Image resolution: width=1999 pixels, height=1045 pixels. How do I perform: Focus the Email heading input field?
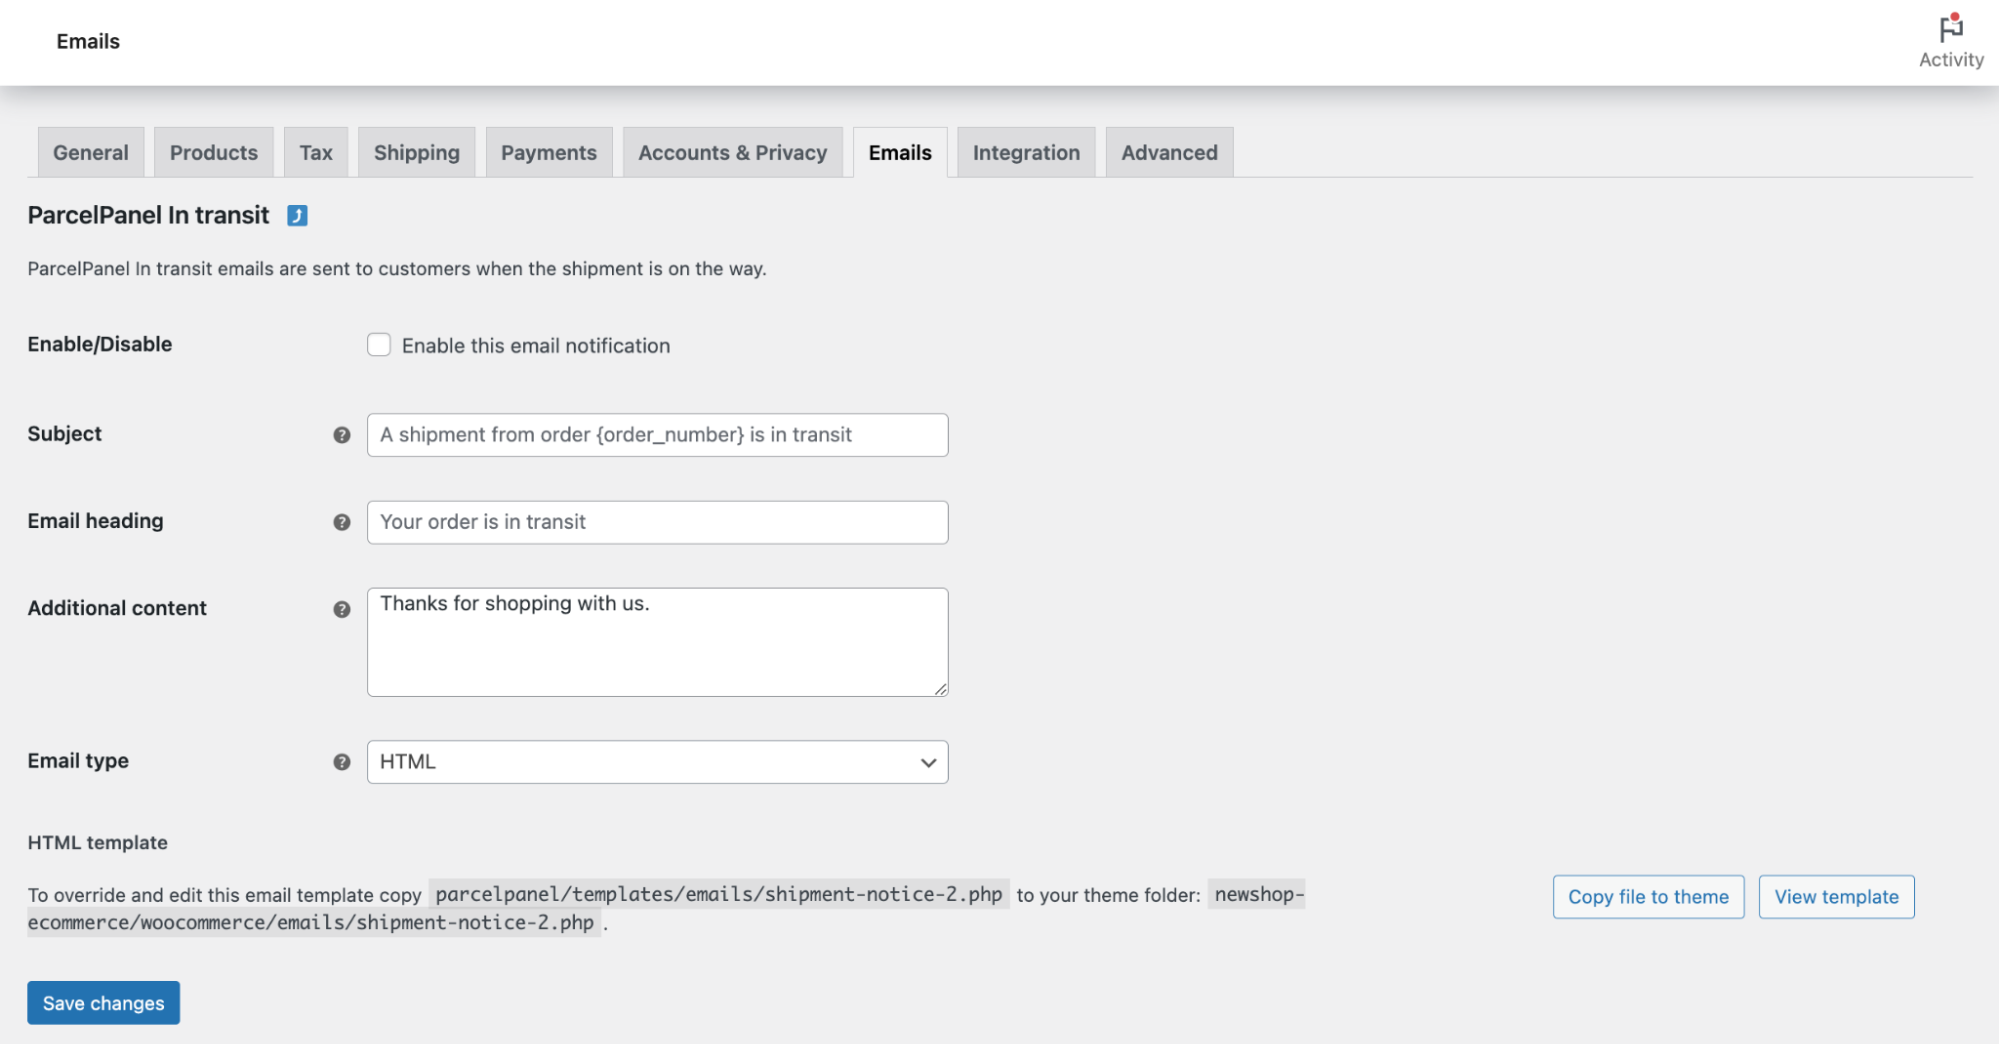tap(657, 522)
